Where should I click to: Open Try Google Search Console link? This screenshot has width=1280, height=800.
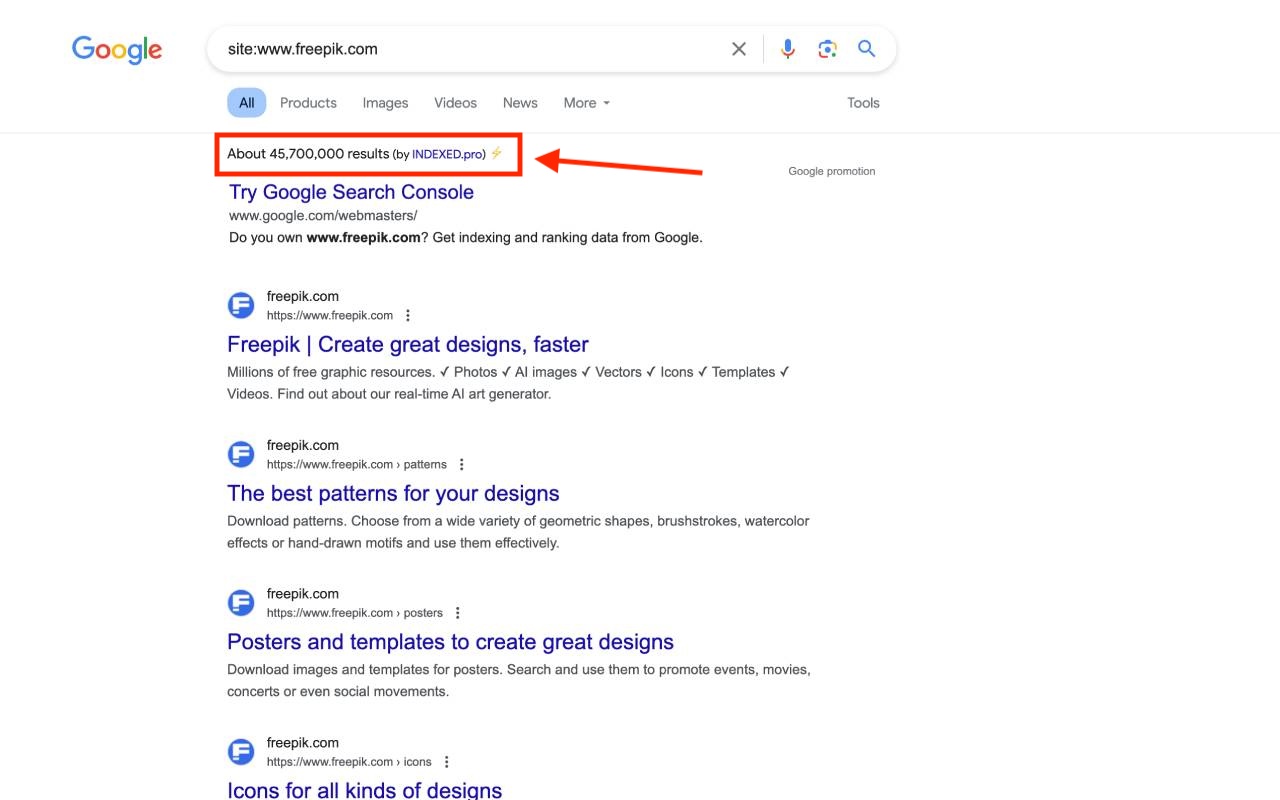[x=351, y=192]
